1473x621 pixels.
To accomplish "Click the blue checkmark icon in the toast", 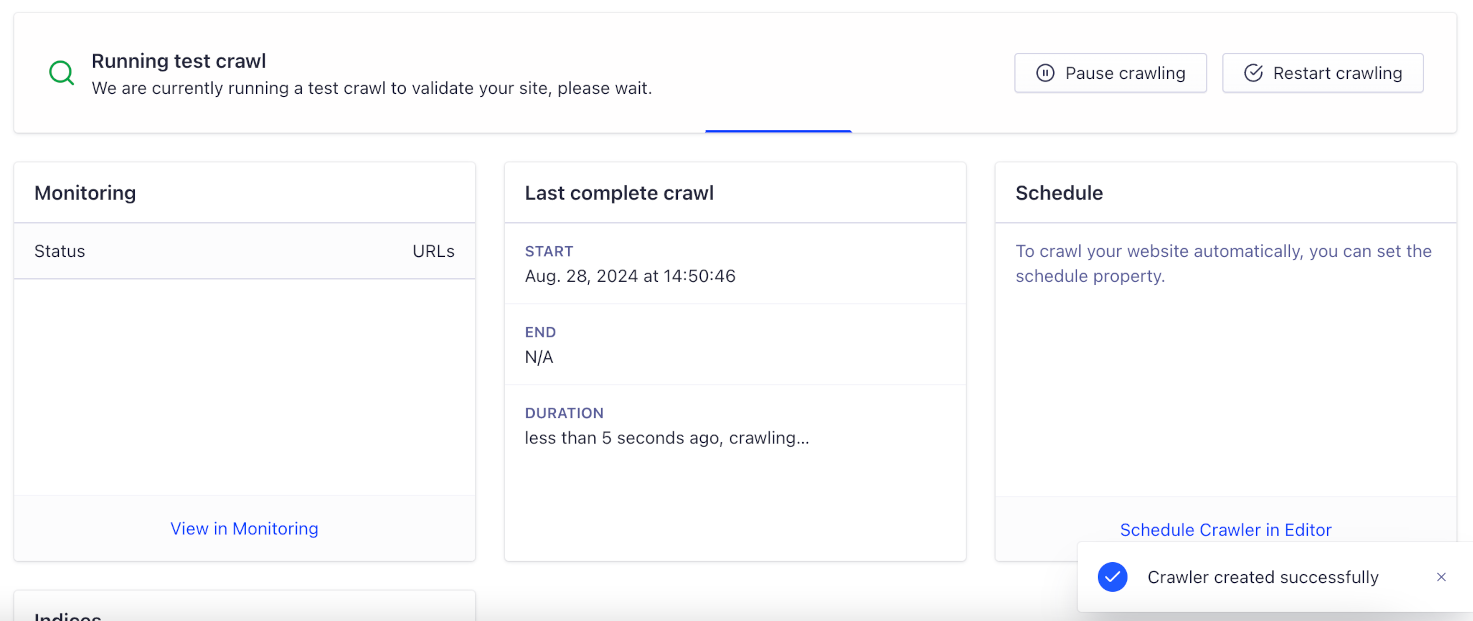I will 1112,577.
